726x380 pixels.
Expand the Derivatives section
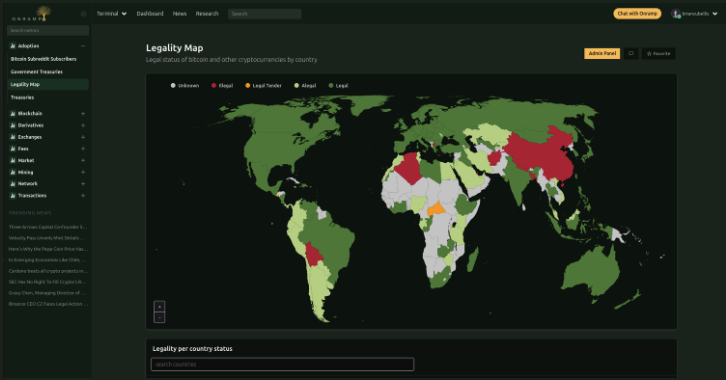(83, 125)
